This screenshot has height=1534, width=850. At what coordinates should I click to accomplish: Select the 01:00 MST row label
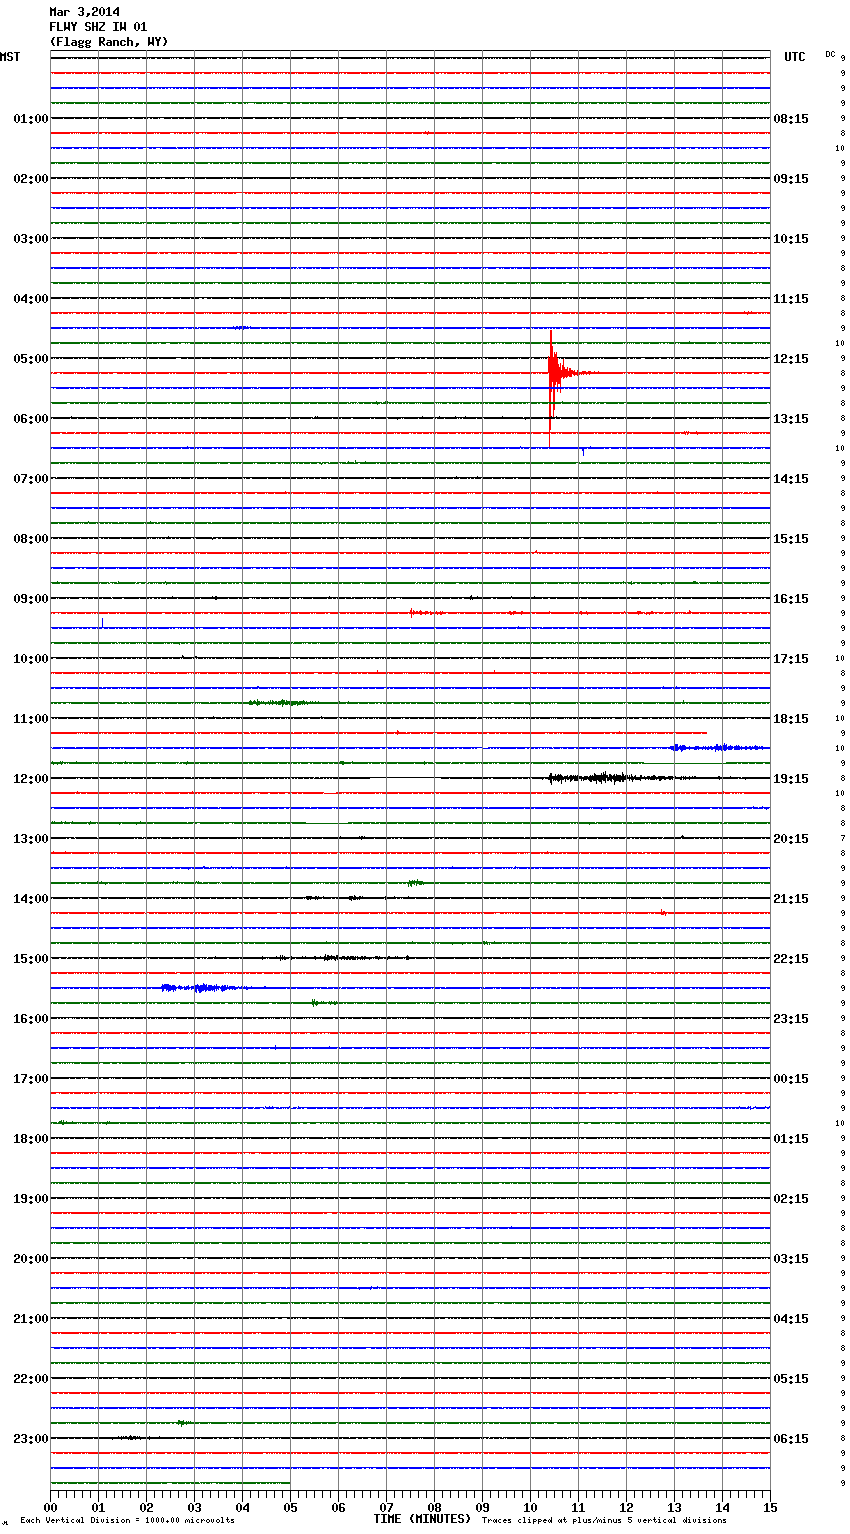click(x=31, y=119)
